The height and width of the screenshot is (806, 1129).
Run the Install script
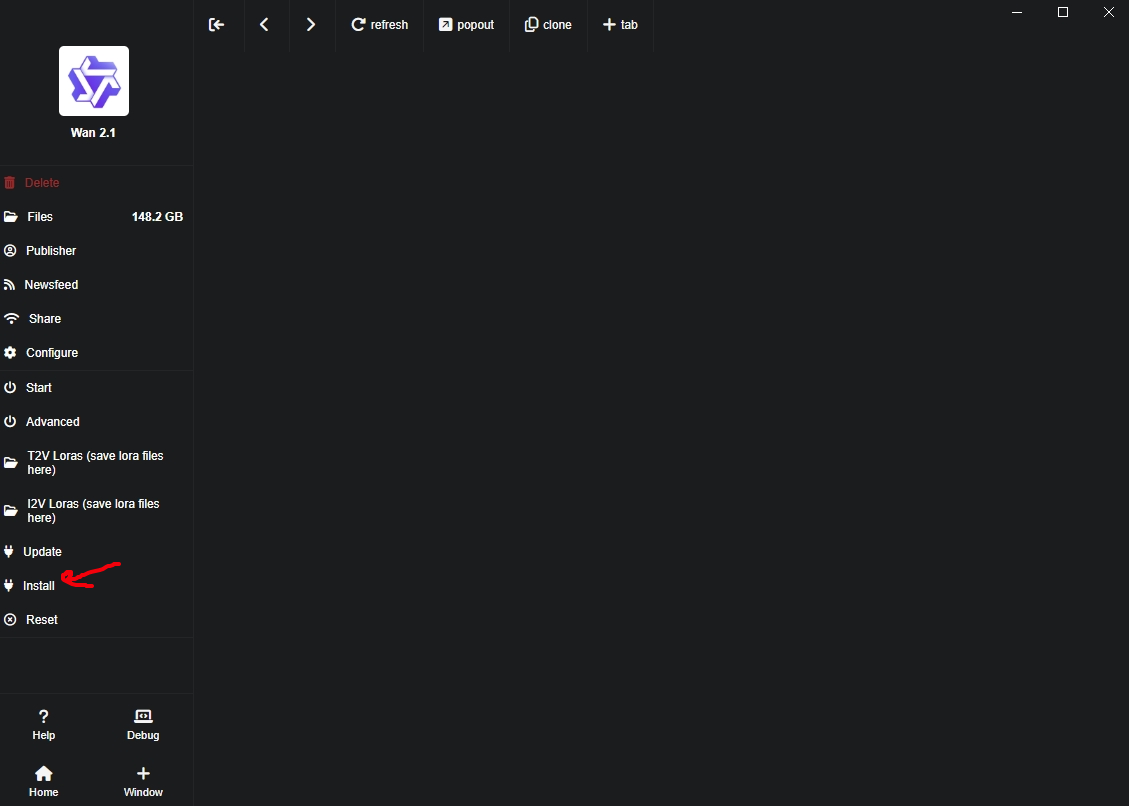tap(38, 586)
